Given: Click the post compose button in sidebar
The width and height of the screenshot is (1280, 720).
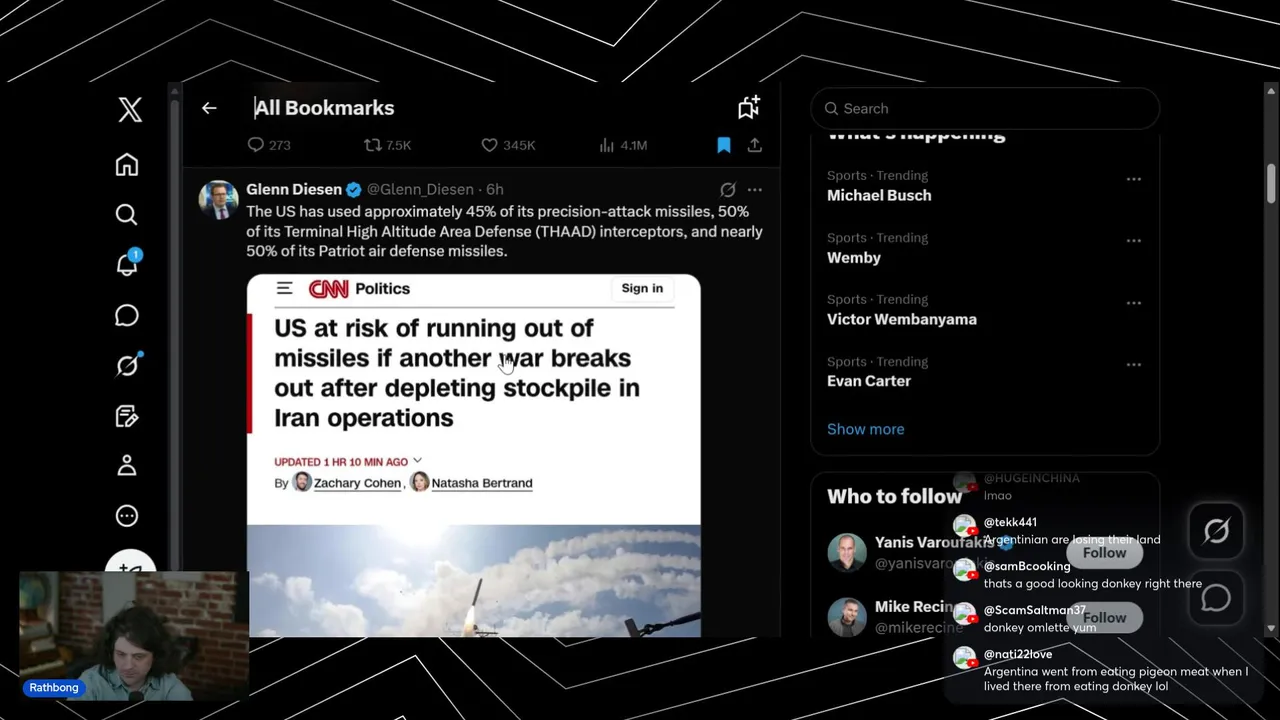Looking at the screenshot, I should click(x=130, y=564).
